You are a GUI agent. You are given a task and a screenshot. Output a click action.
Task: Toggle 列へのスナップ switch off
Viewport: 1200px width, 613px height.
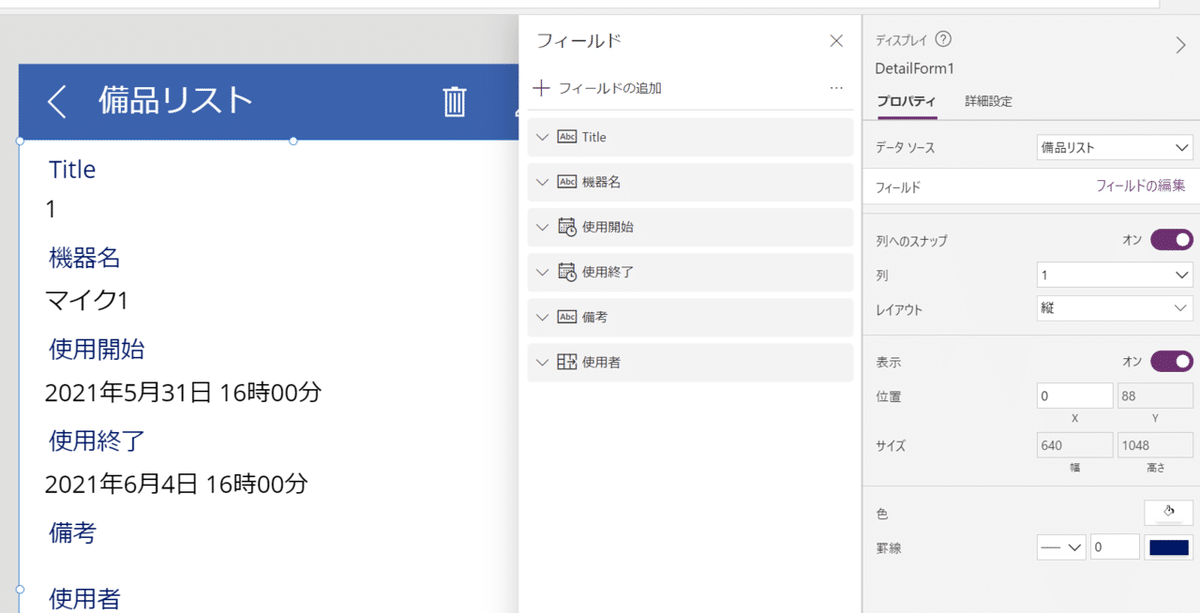pos(1171,240)
